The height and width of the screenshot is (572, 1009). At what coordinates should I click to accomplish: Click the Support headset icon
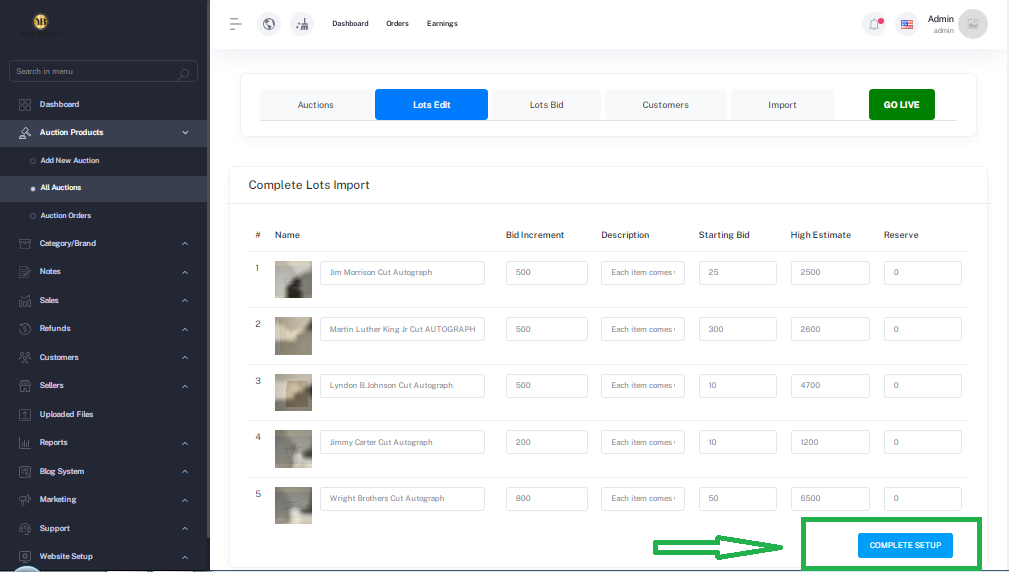[25, 529]
